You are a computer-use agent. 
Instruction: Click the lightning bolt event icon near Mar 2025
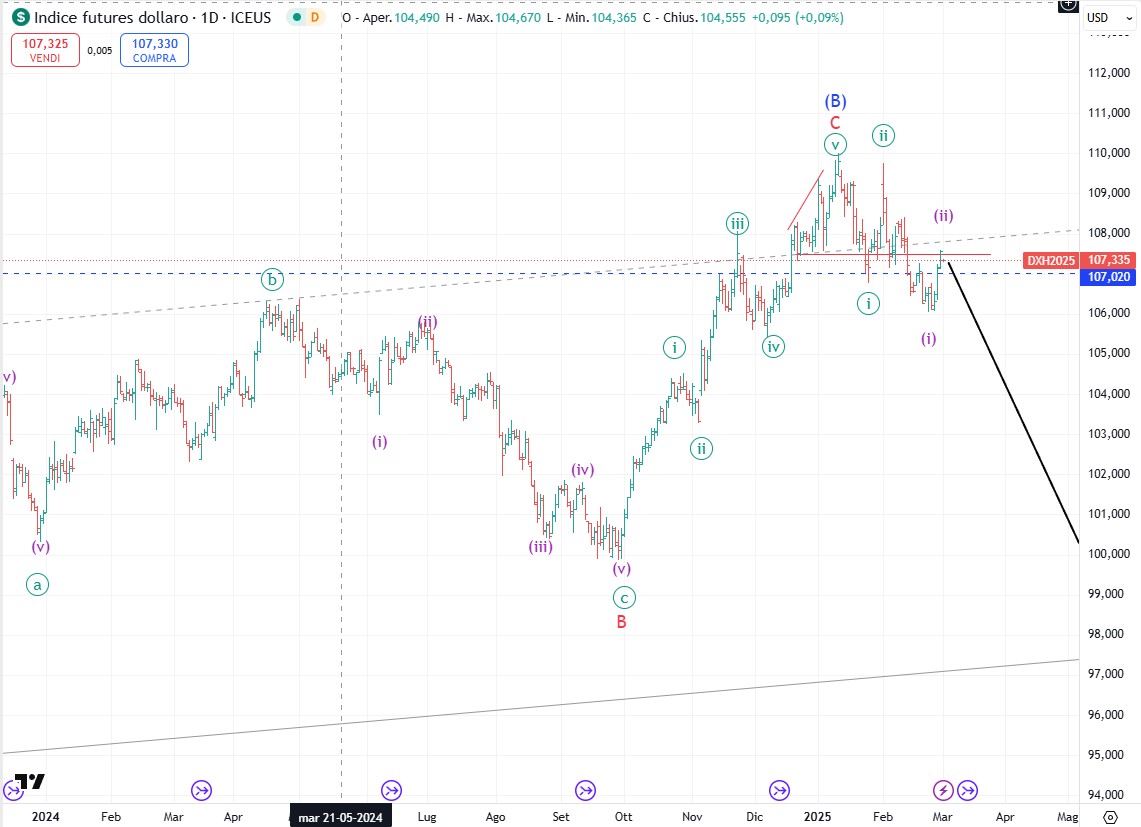943,790
